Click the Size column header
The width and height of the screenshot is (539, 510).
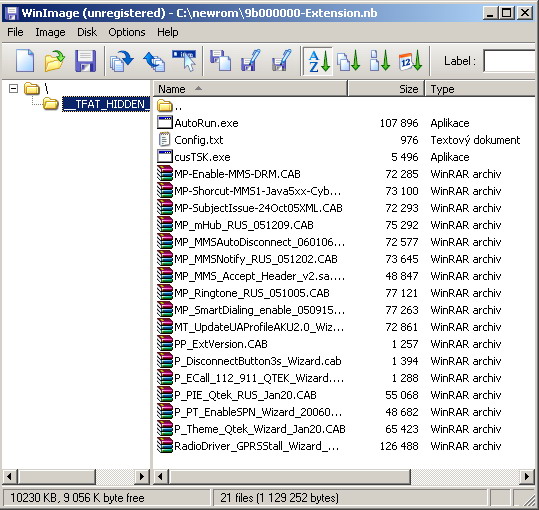pos(386,89)
